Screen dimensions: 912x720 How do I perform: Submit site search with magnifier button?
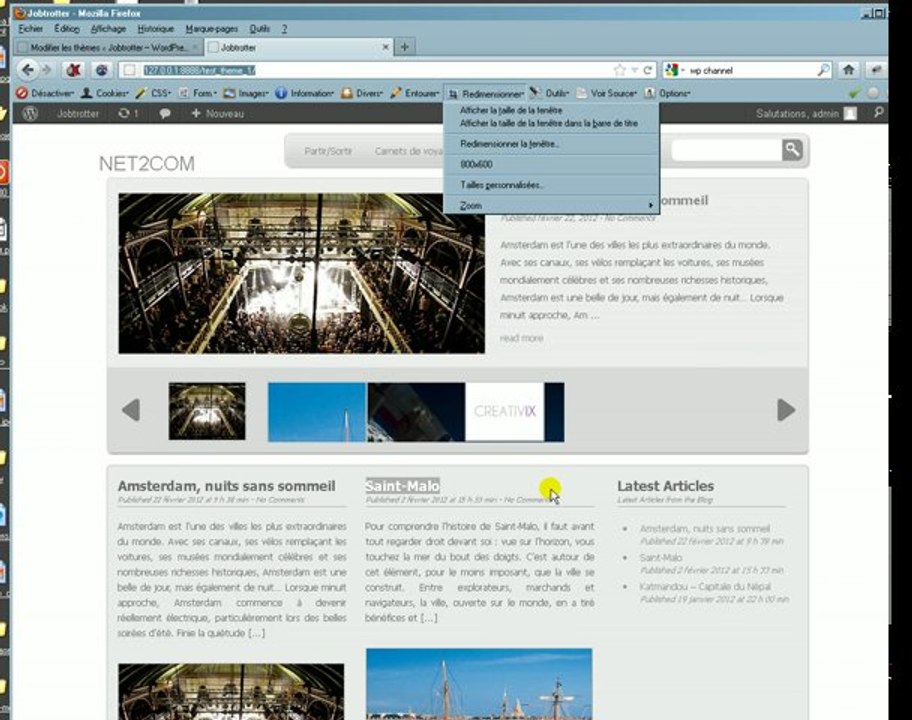tap(792, 150)
